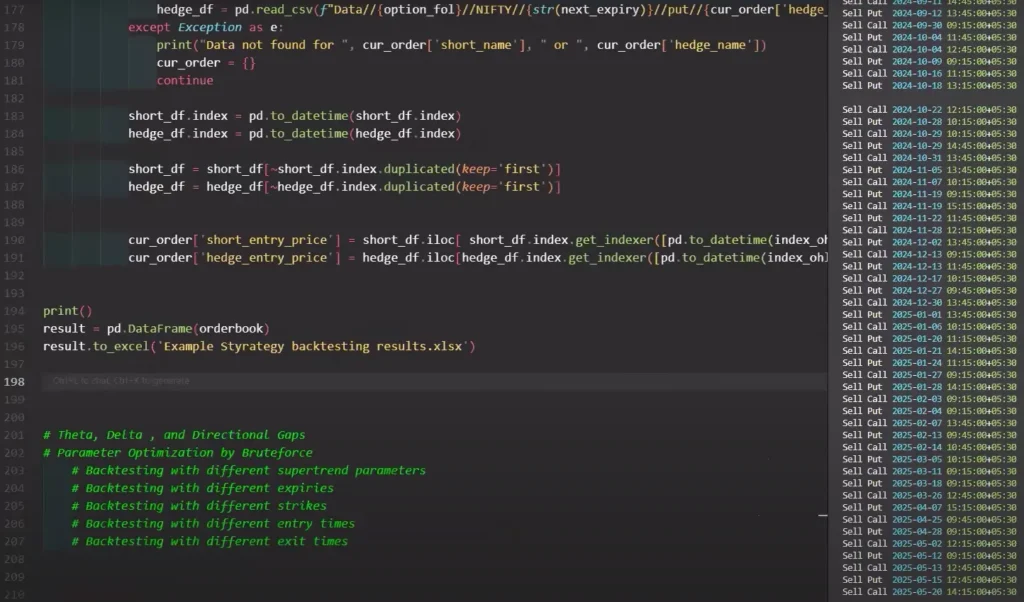1024x602 pixels.
Task: Click the editor scrollbar marker near line 206
Action: [x=822, y=515]
